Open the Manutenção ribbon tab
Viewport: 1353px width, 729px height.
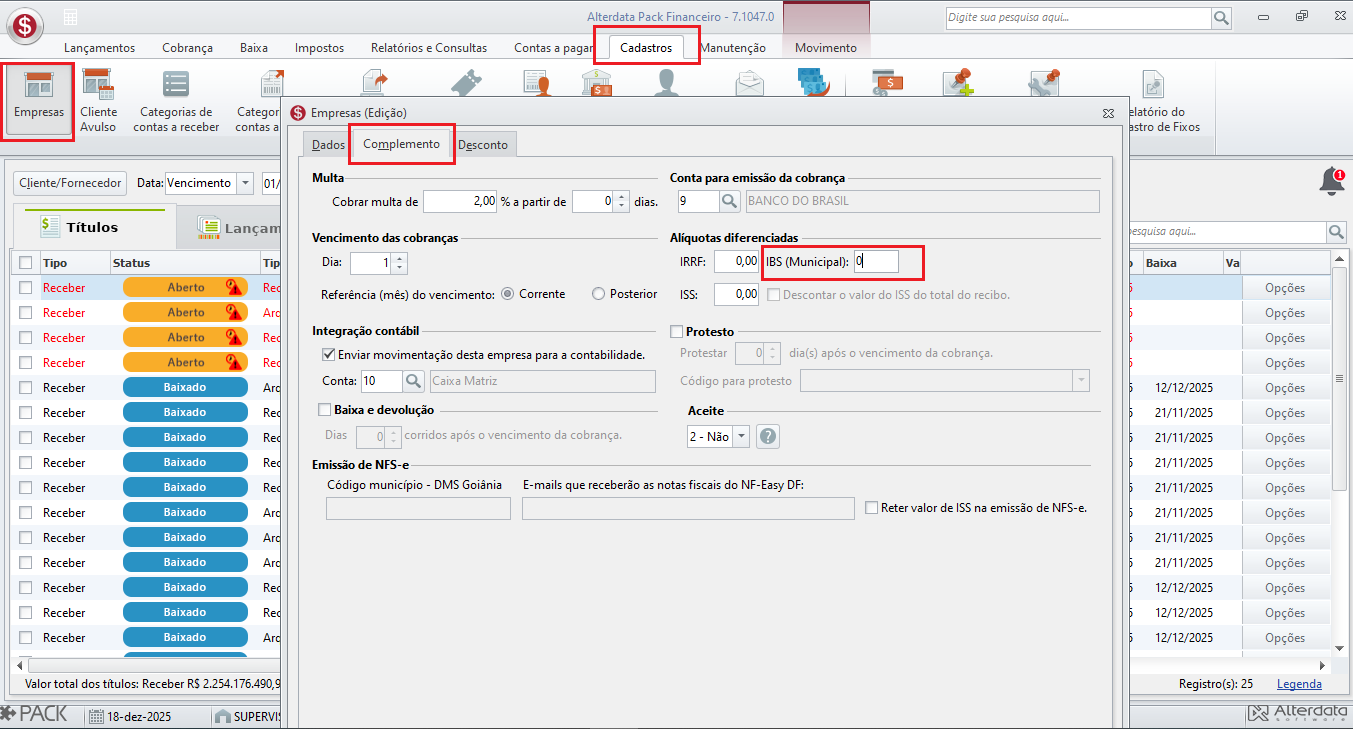pyautogui.click(x=733, y=48)
